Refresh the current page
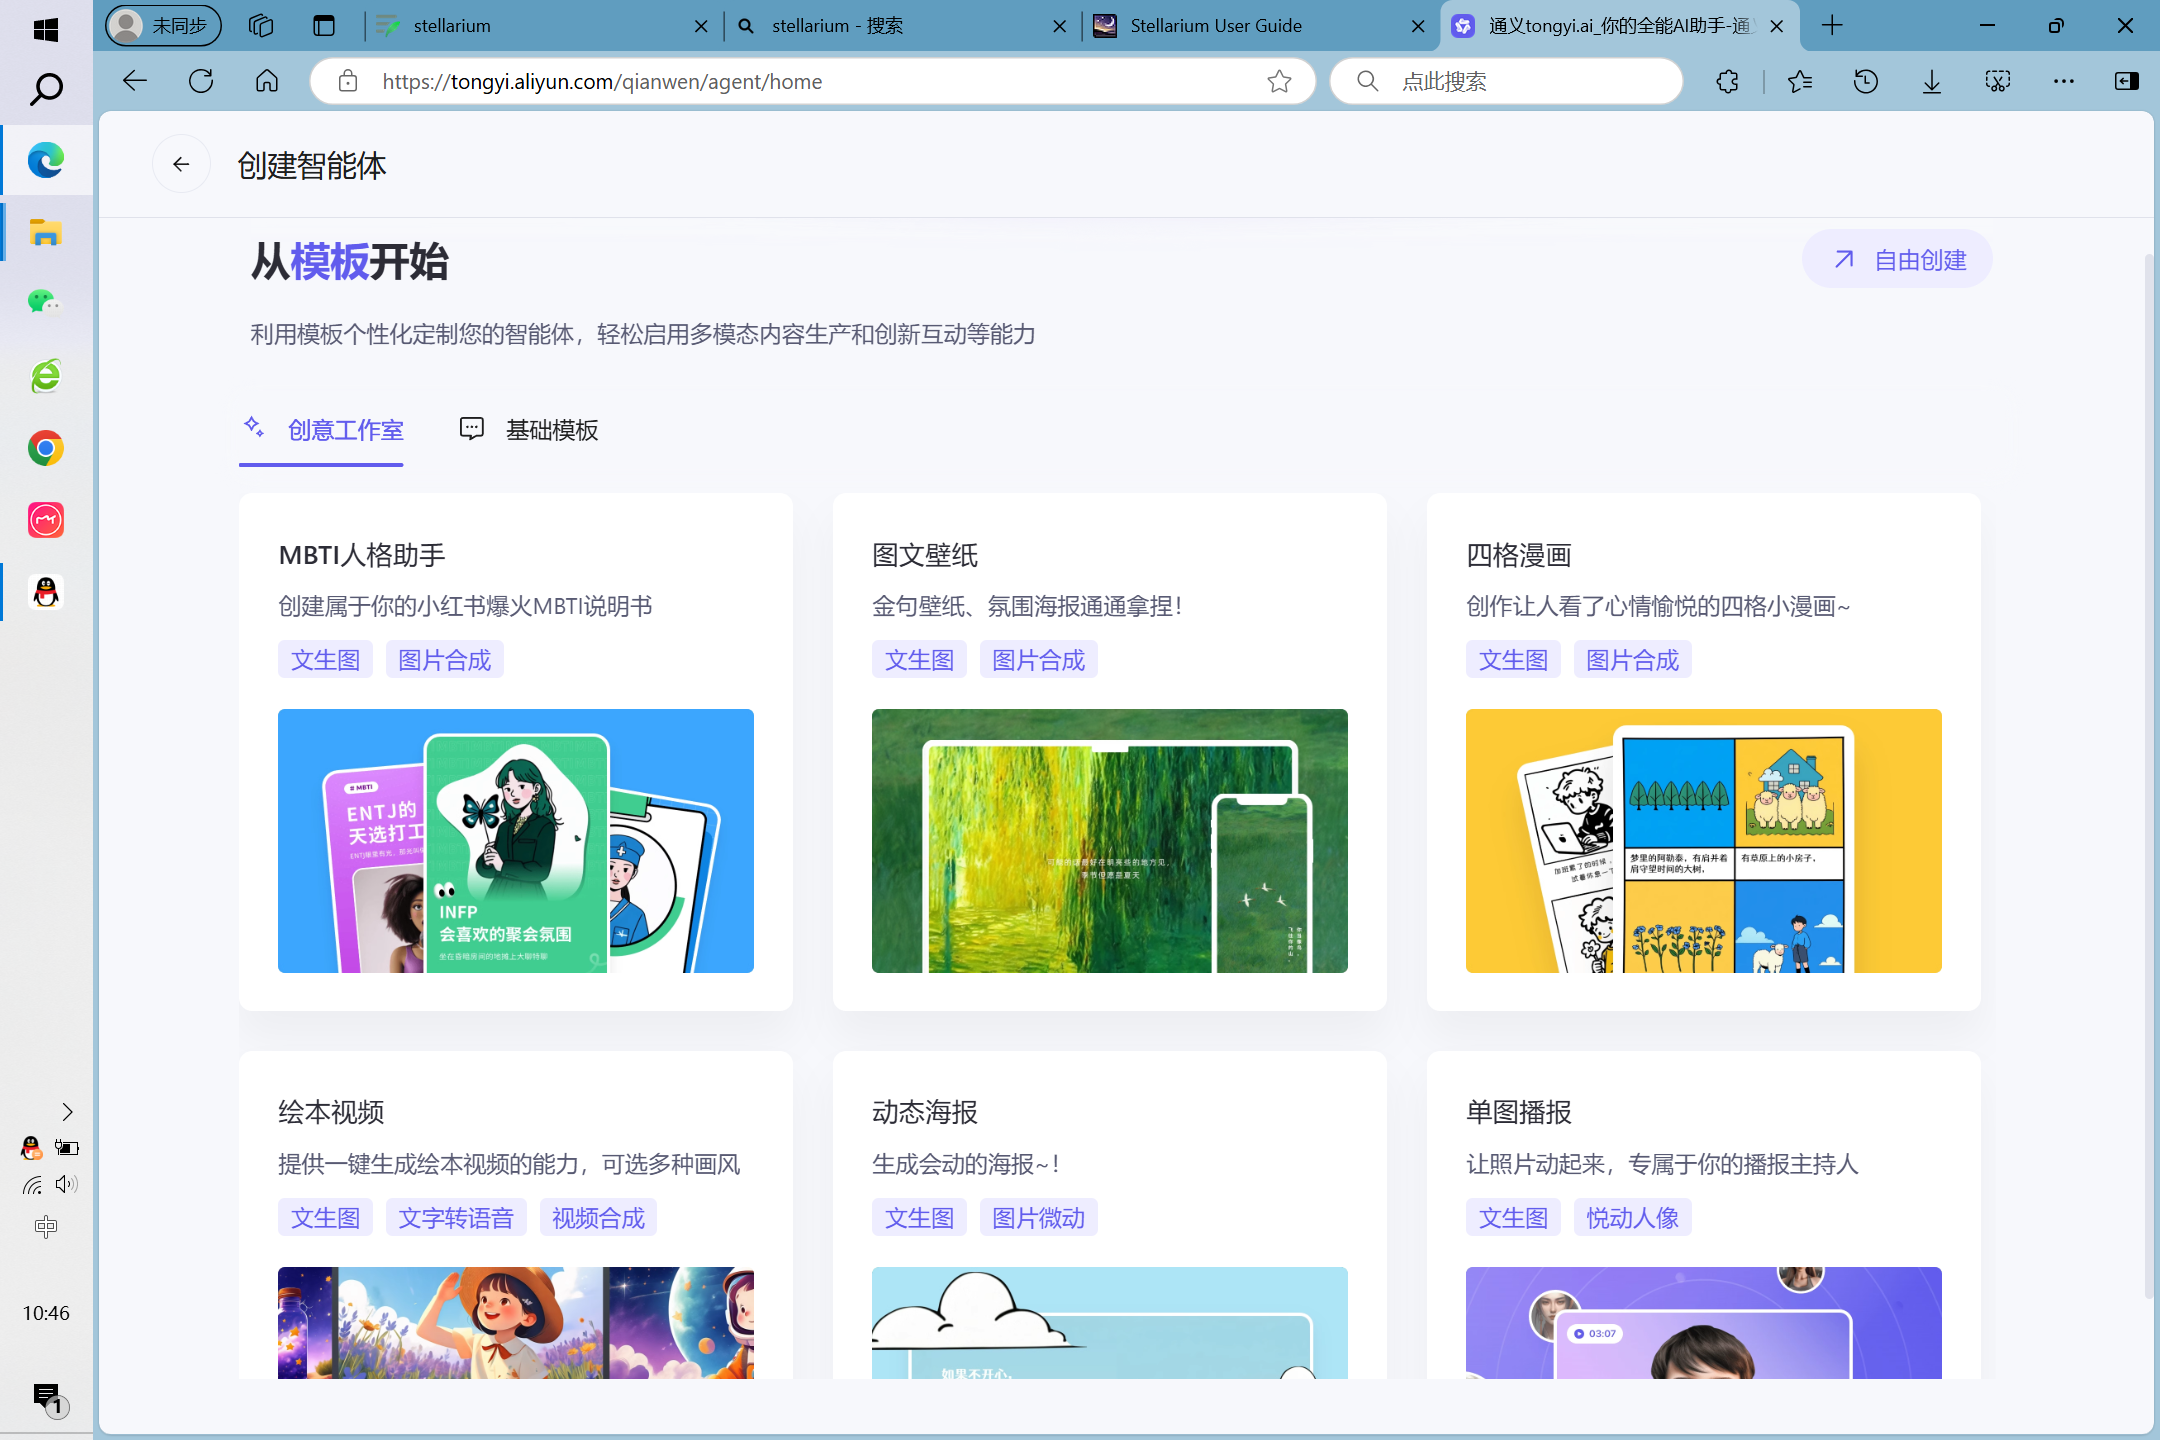 [201, 81]
